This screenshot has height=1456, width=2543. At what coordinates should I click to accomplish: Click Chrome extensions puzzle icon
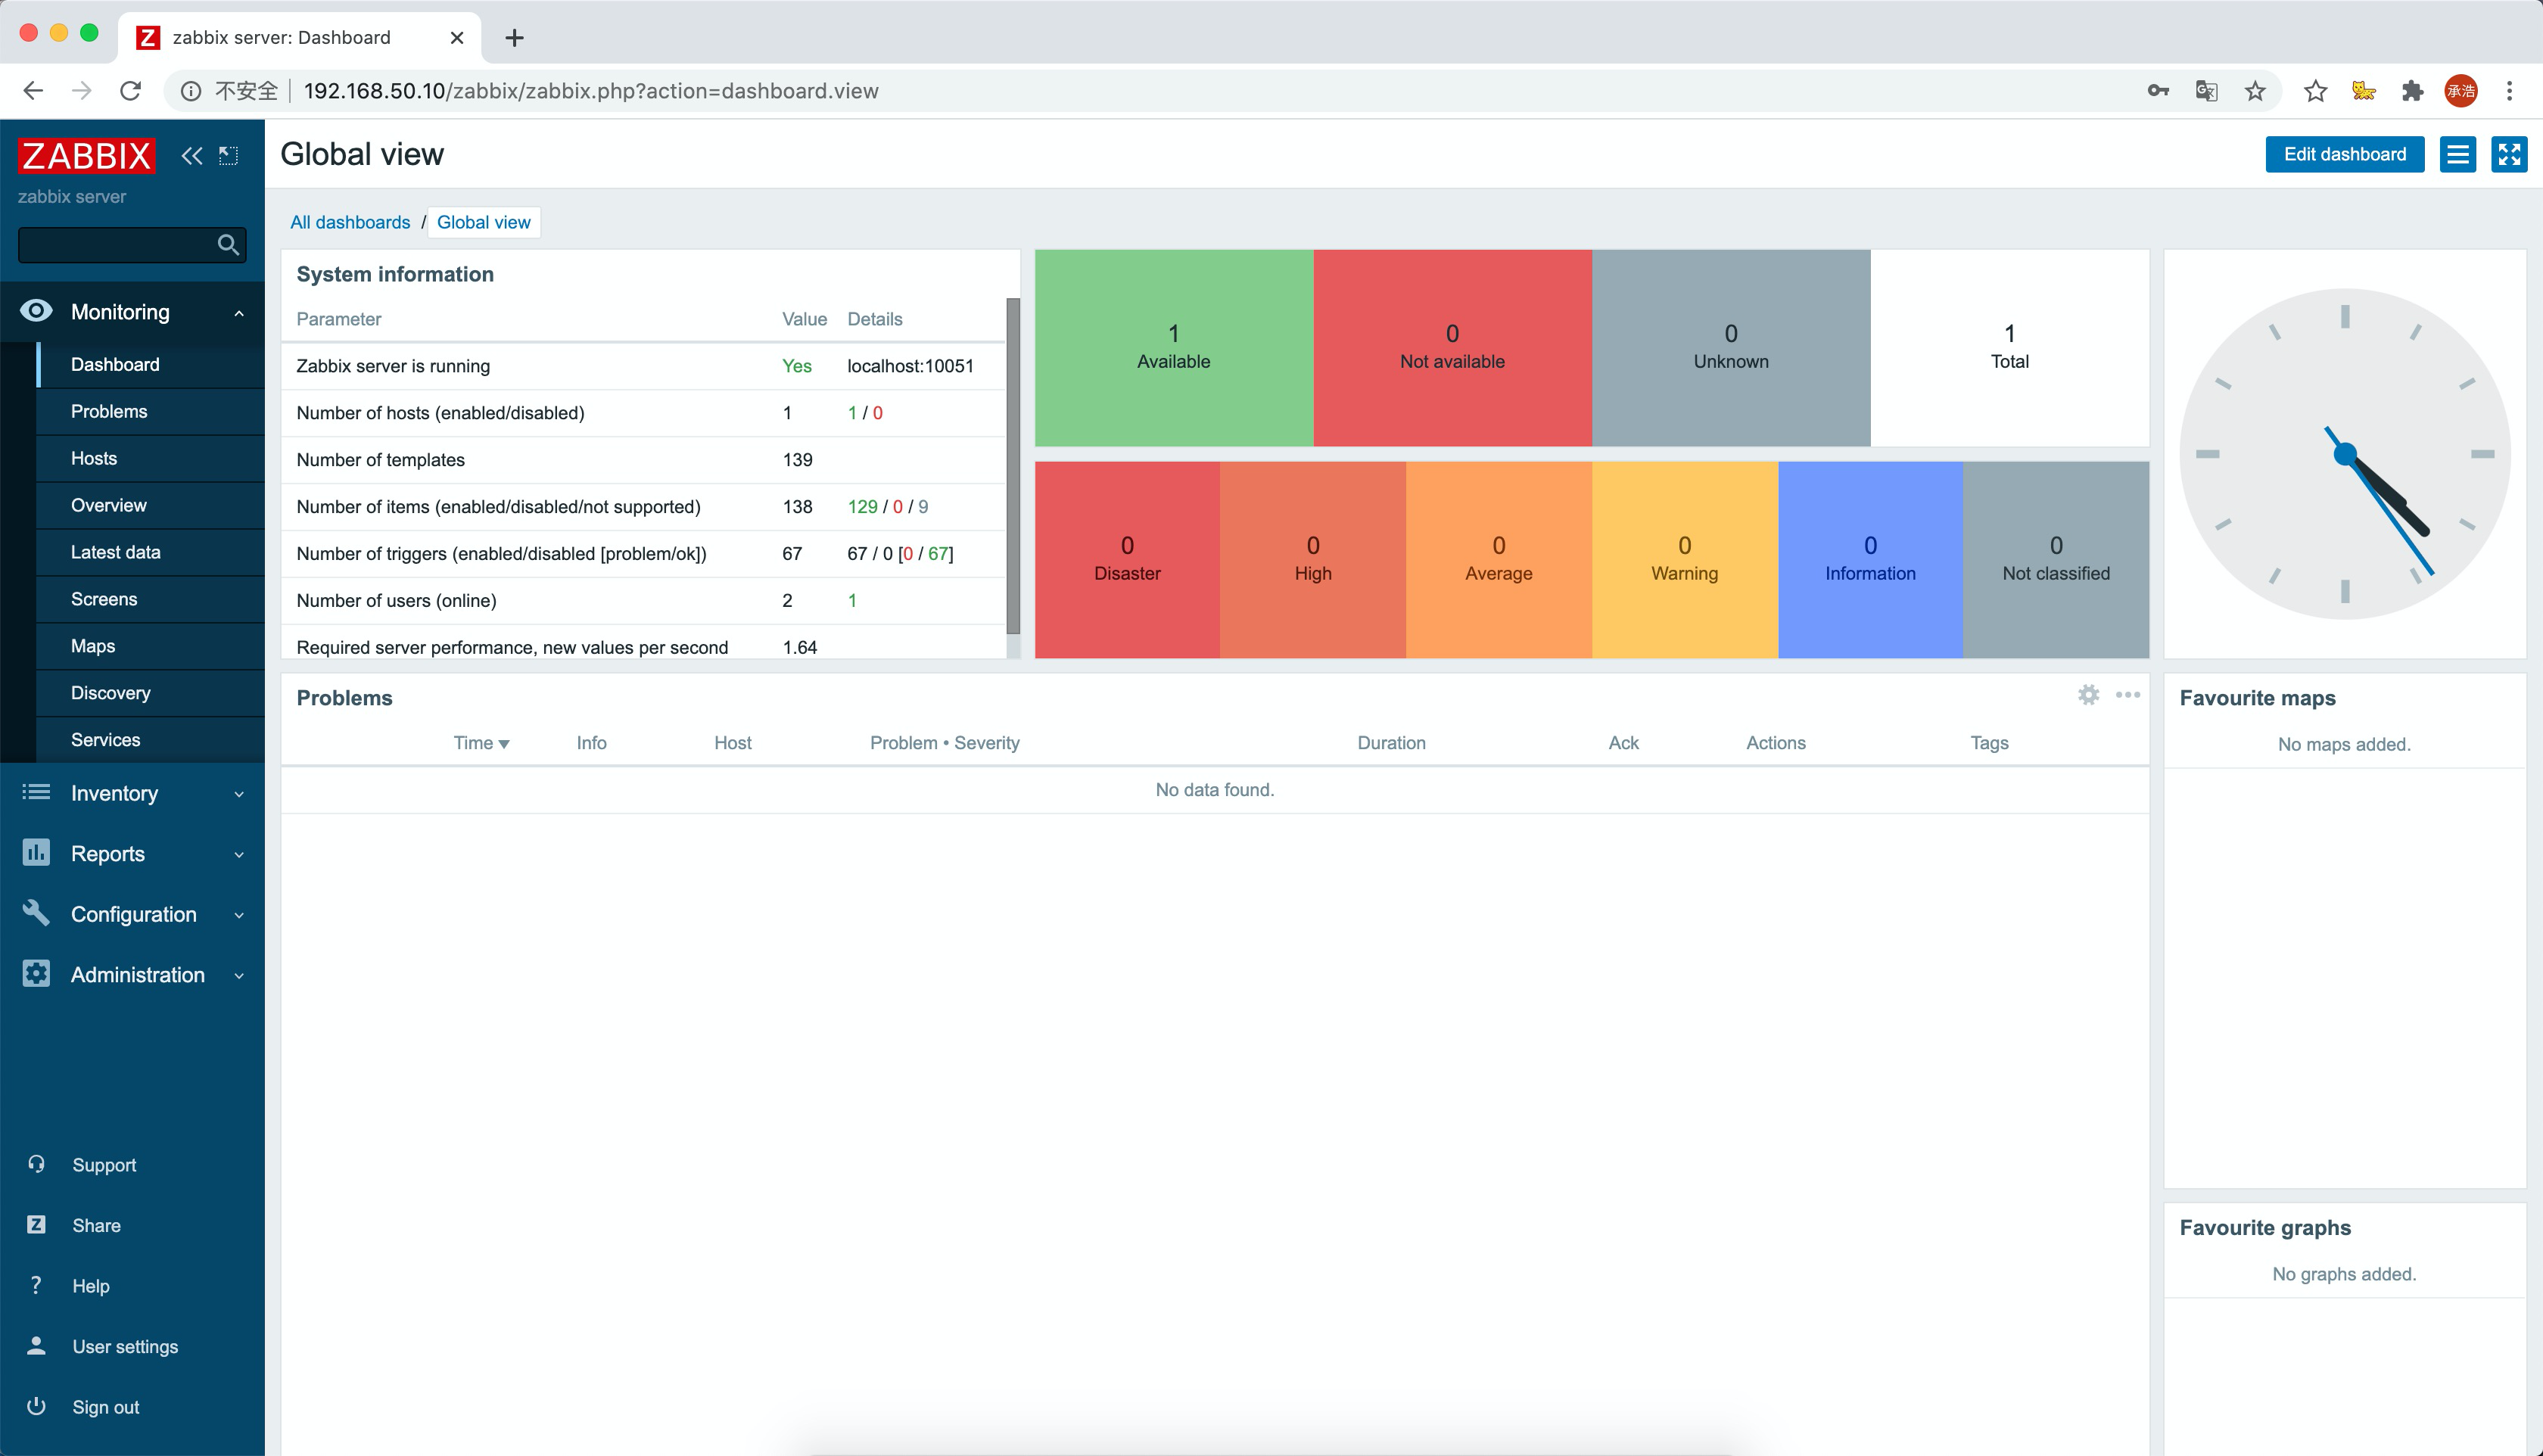pos(2412,91)
